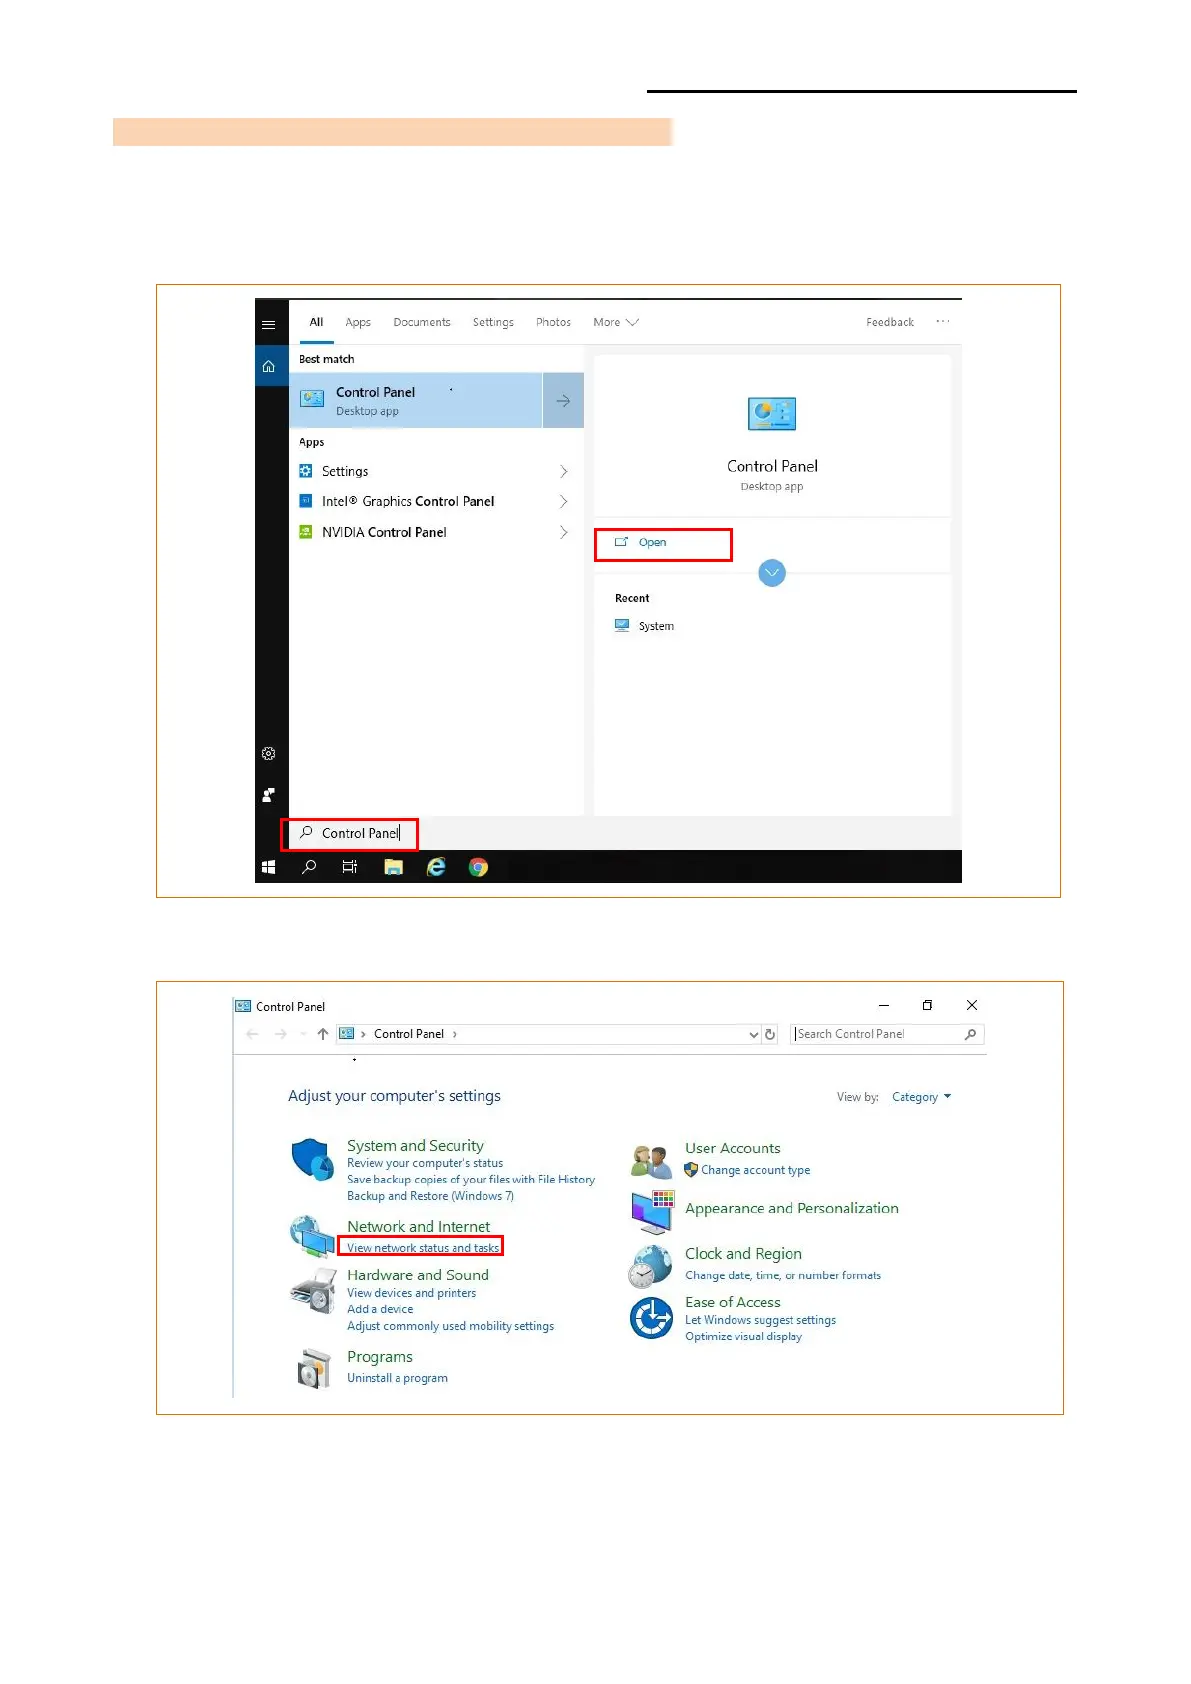
Task: Expand the Settings app result chevron
Action: 564,471
